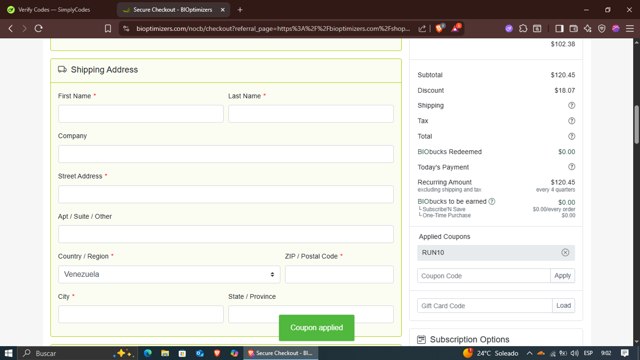Click the Load gift card button
The height and width of the screenshot is (360, 640).
563,305
